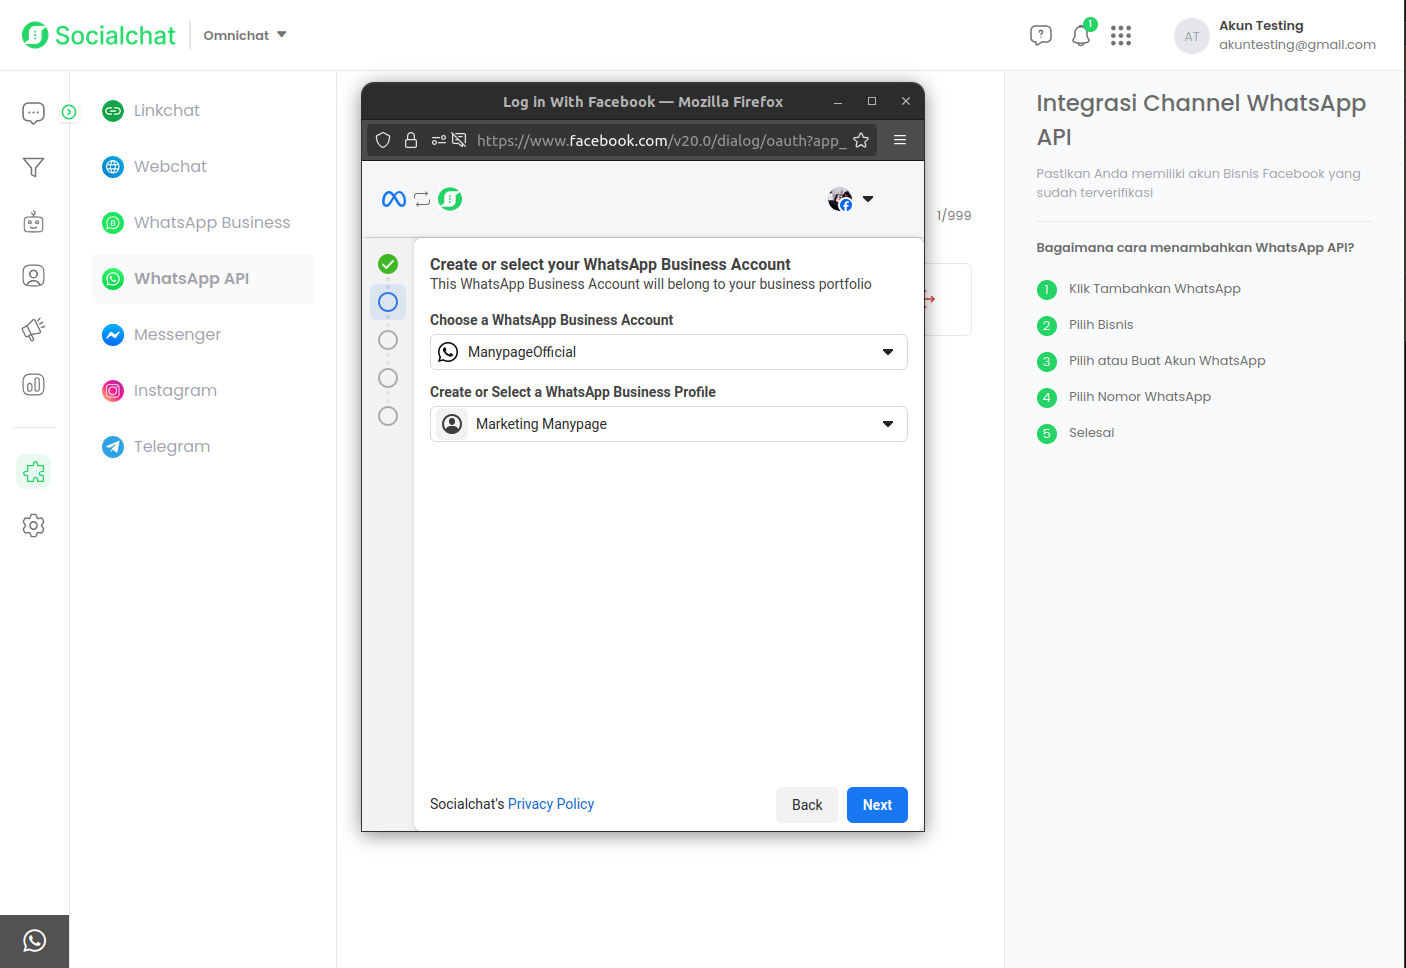Click the Next button
Screen dimensions: 1406x968
[x=877, y=805]
